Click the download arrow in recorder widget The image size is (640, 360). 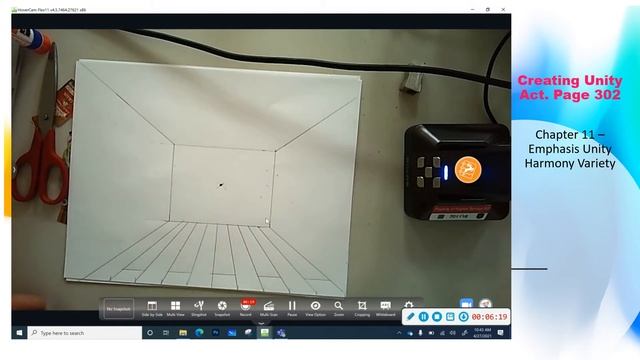pos(463,317)
